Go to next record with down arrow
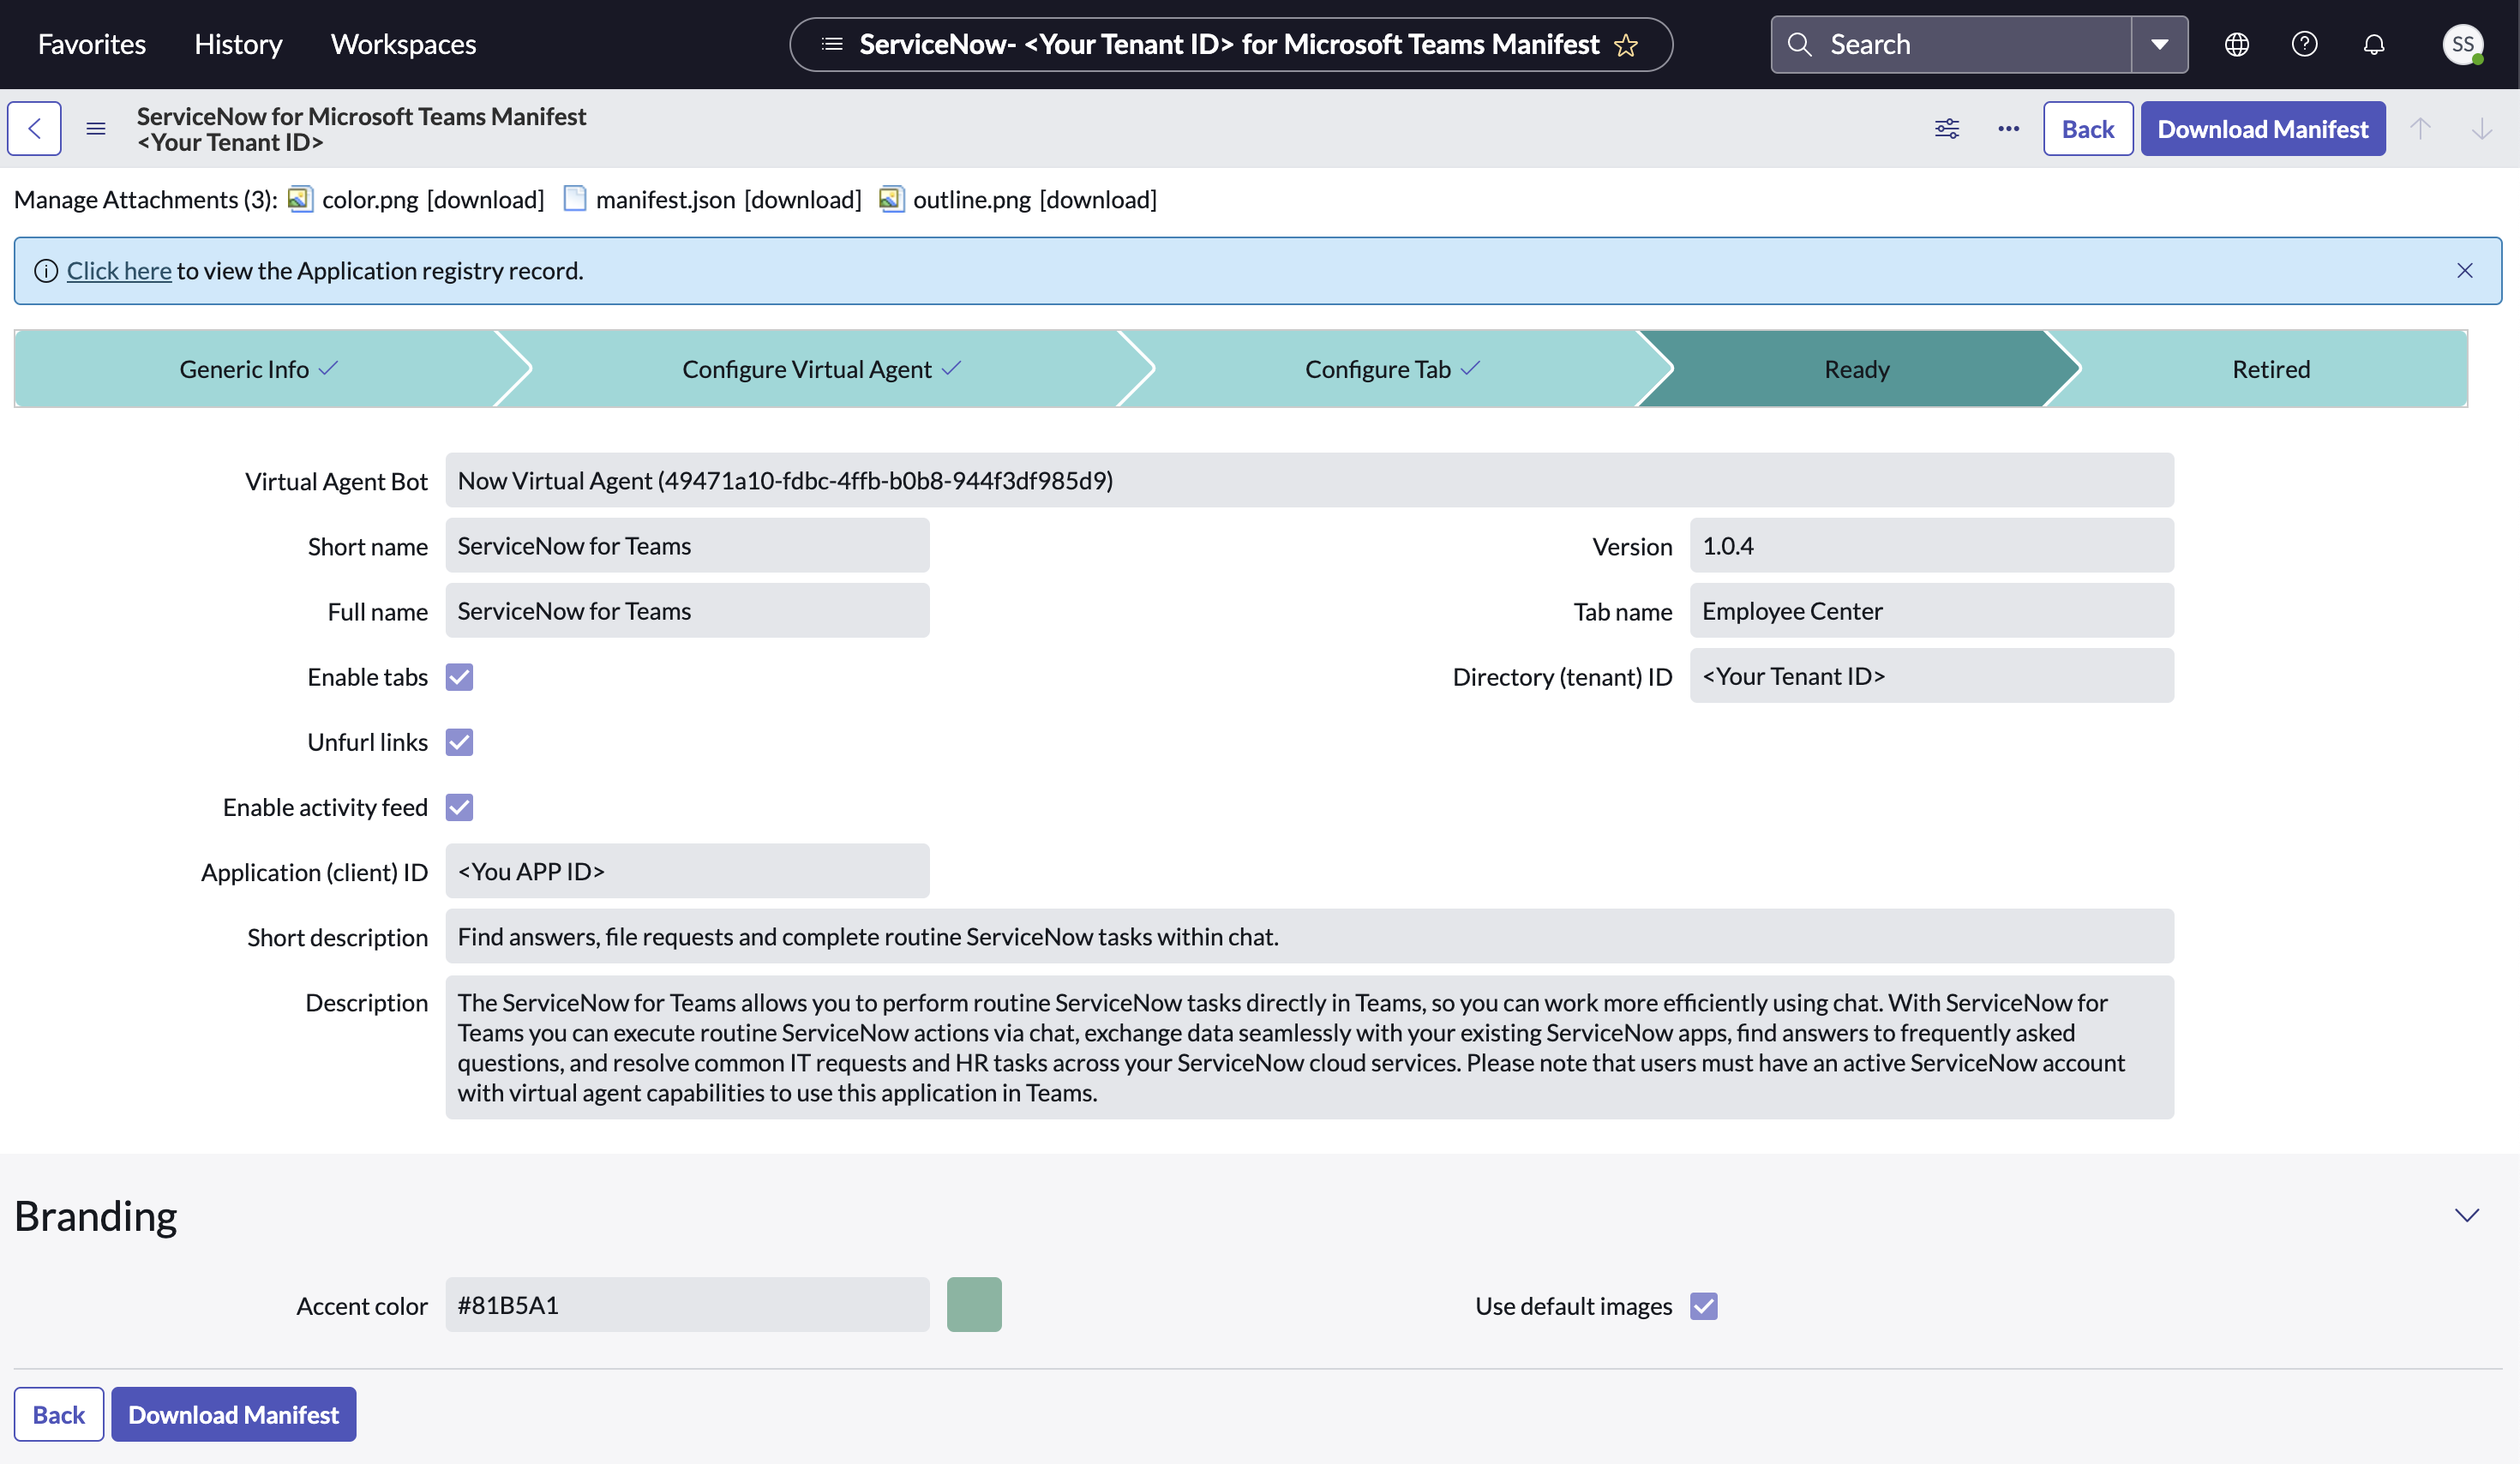This screenshot has width=2520, height=1464. click(x=2481, y=128)
